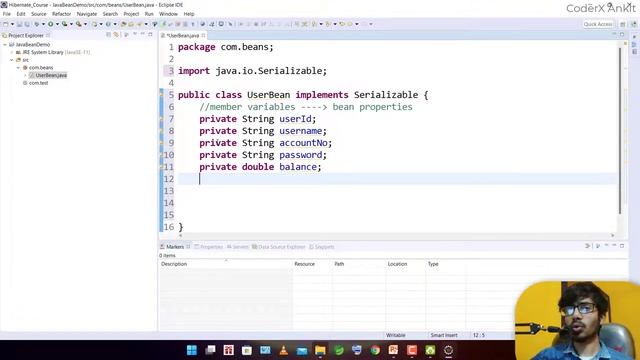Maximize the Project Explorer panel
This screenshot has width=640, height=360.
(150, 35)
